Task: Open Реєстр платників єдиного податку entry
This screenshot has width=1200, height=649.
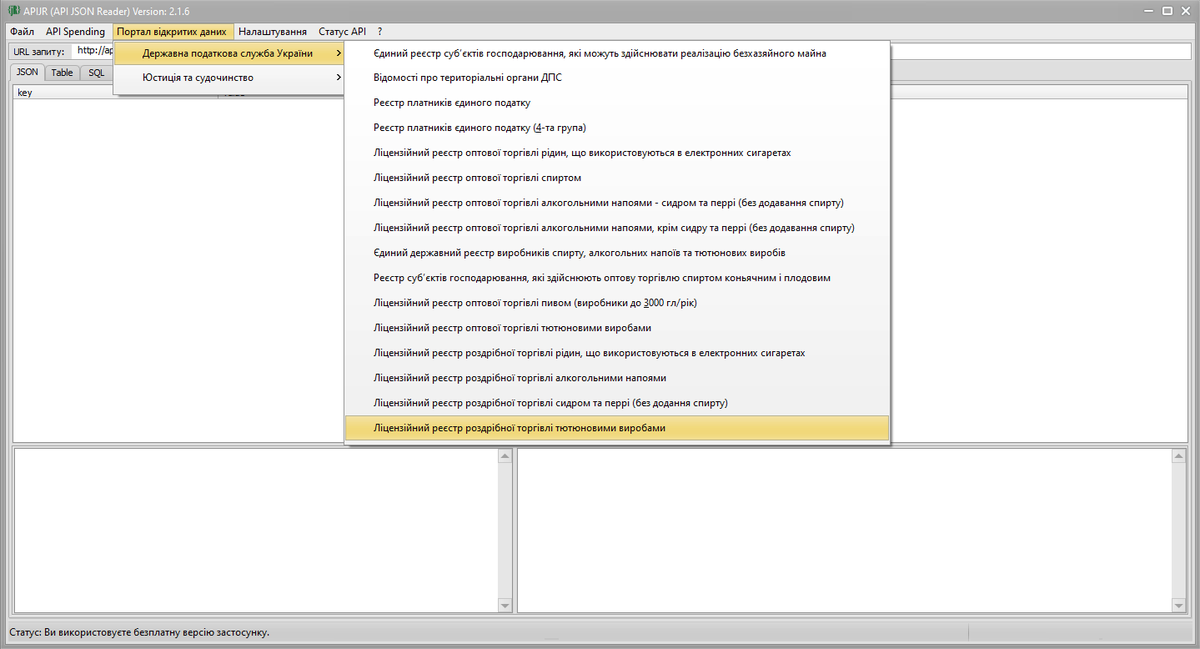Action: (616, 103)
